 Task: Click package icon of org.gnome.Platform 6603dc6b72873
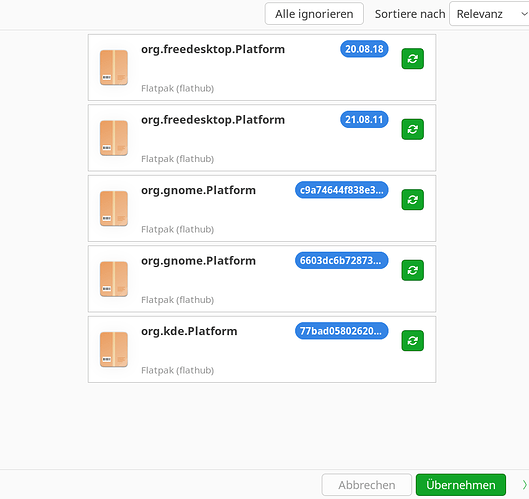tap(114, 279)
